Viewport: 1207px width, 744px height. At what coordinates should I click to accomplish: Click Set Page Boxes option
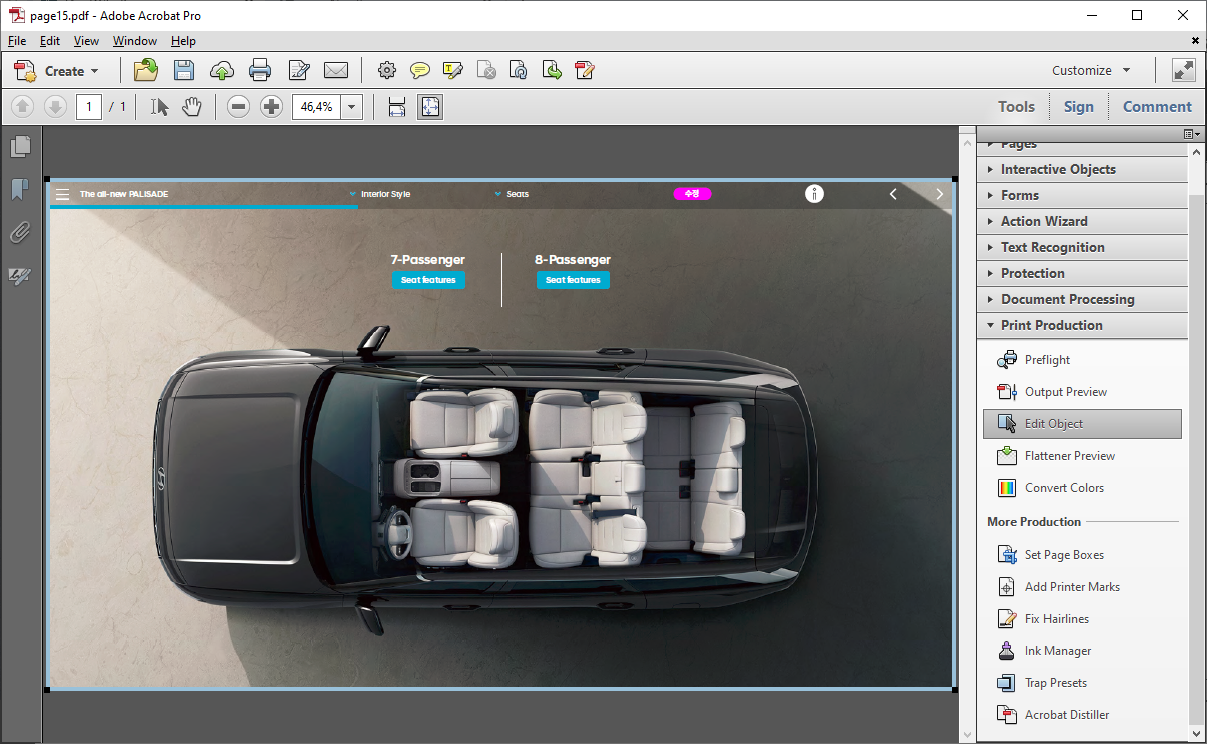(1064, 555)
